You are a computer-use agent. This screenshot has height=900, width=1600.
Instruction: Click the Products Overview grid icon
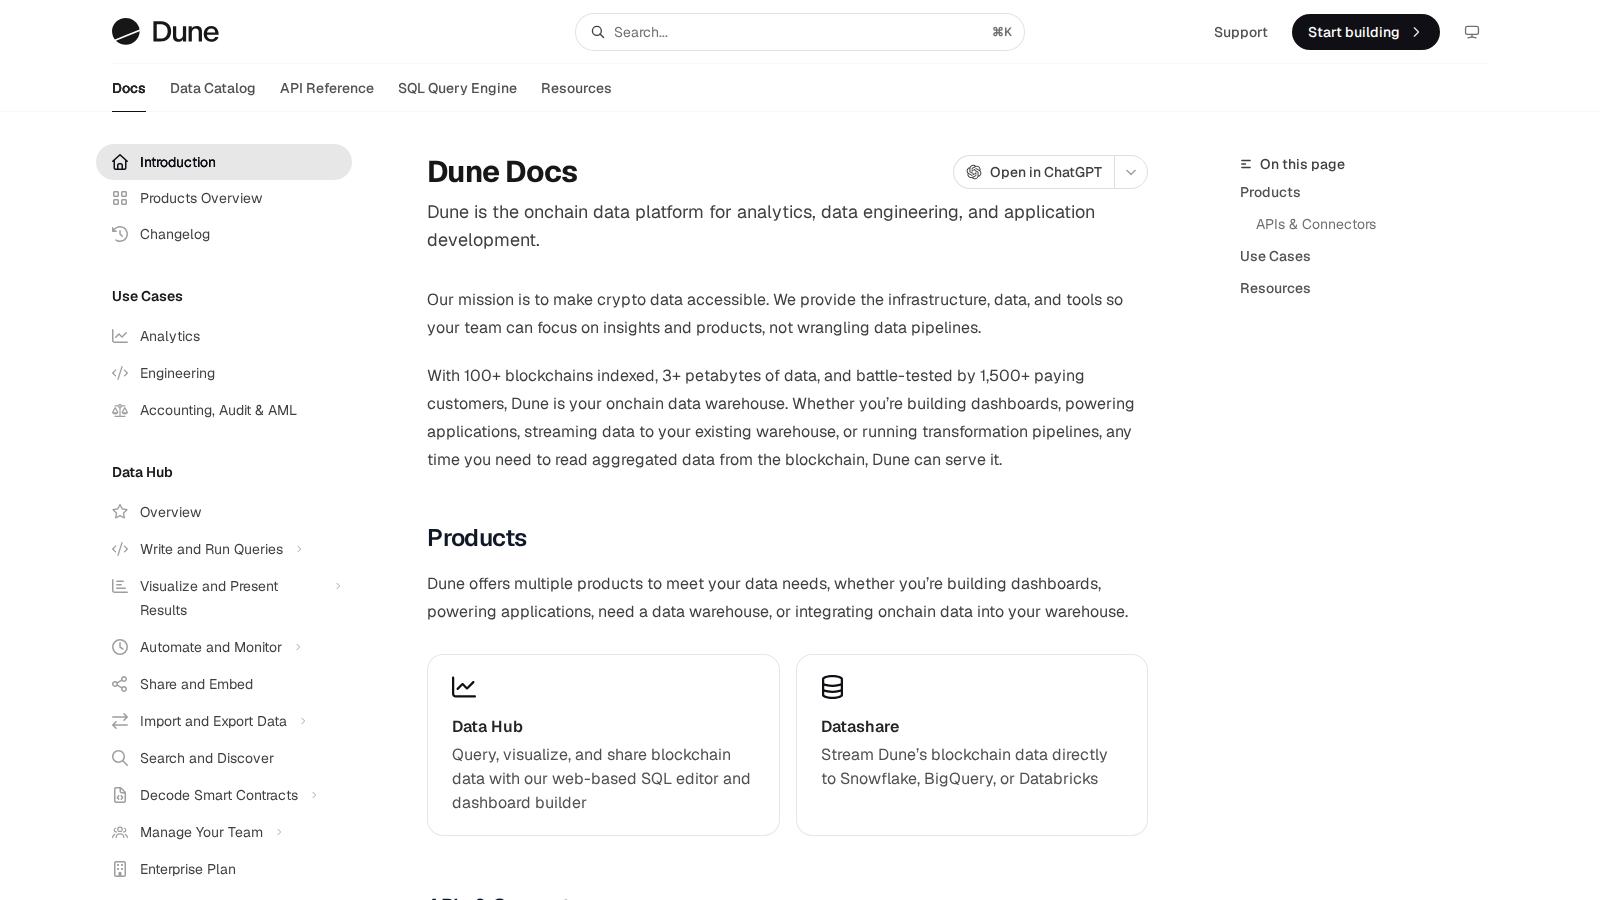click(x=120, y=198)
